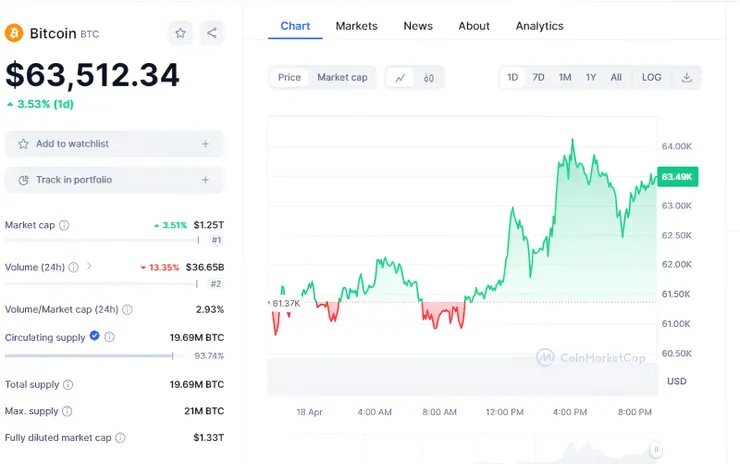Click plus on Track in portfolio
Screen dimensions: 740x464
205,180
